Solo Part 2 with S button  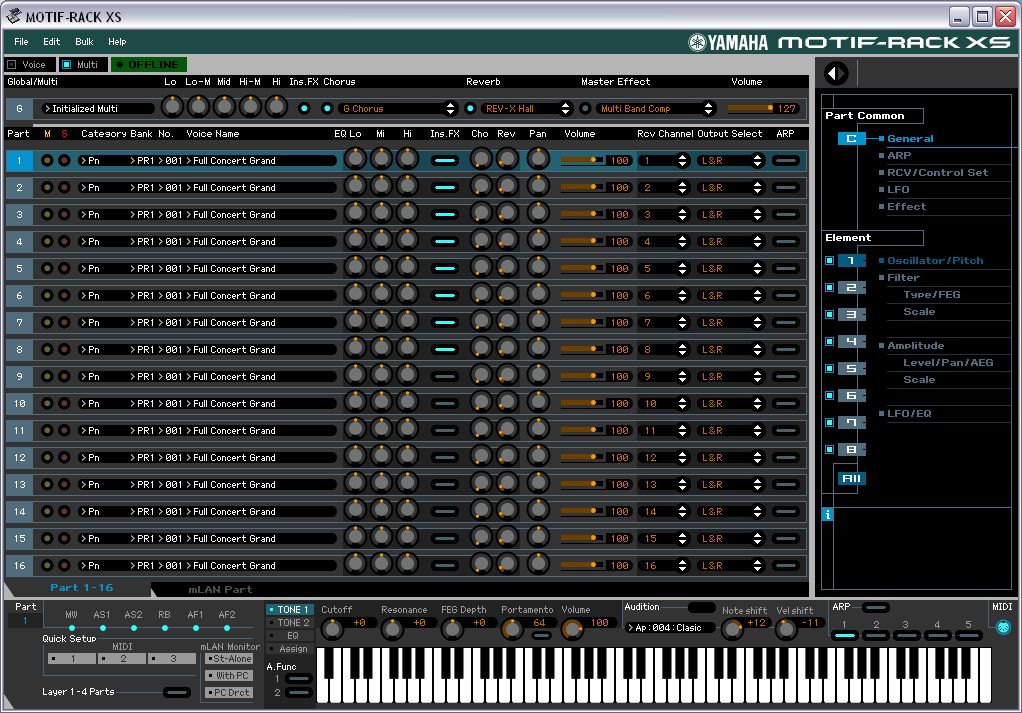pos(64,188)
